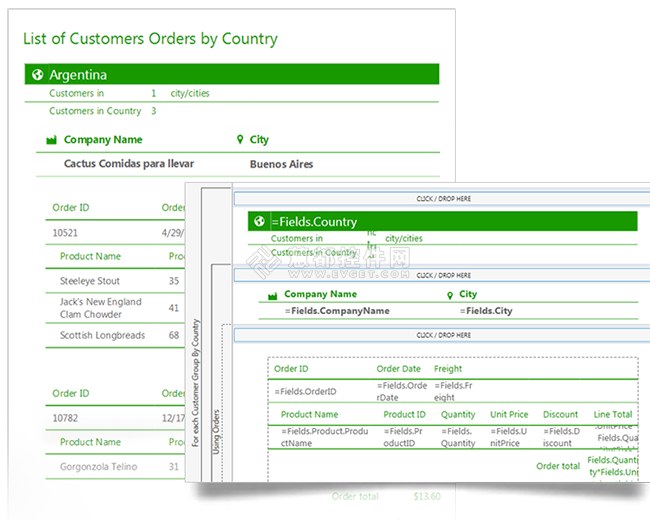This screenshot has height=520, width=650.
Task: Click the map pin icon beside City in designer
Action: tap(450, 295)
